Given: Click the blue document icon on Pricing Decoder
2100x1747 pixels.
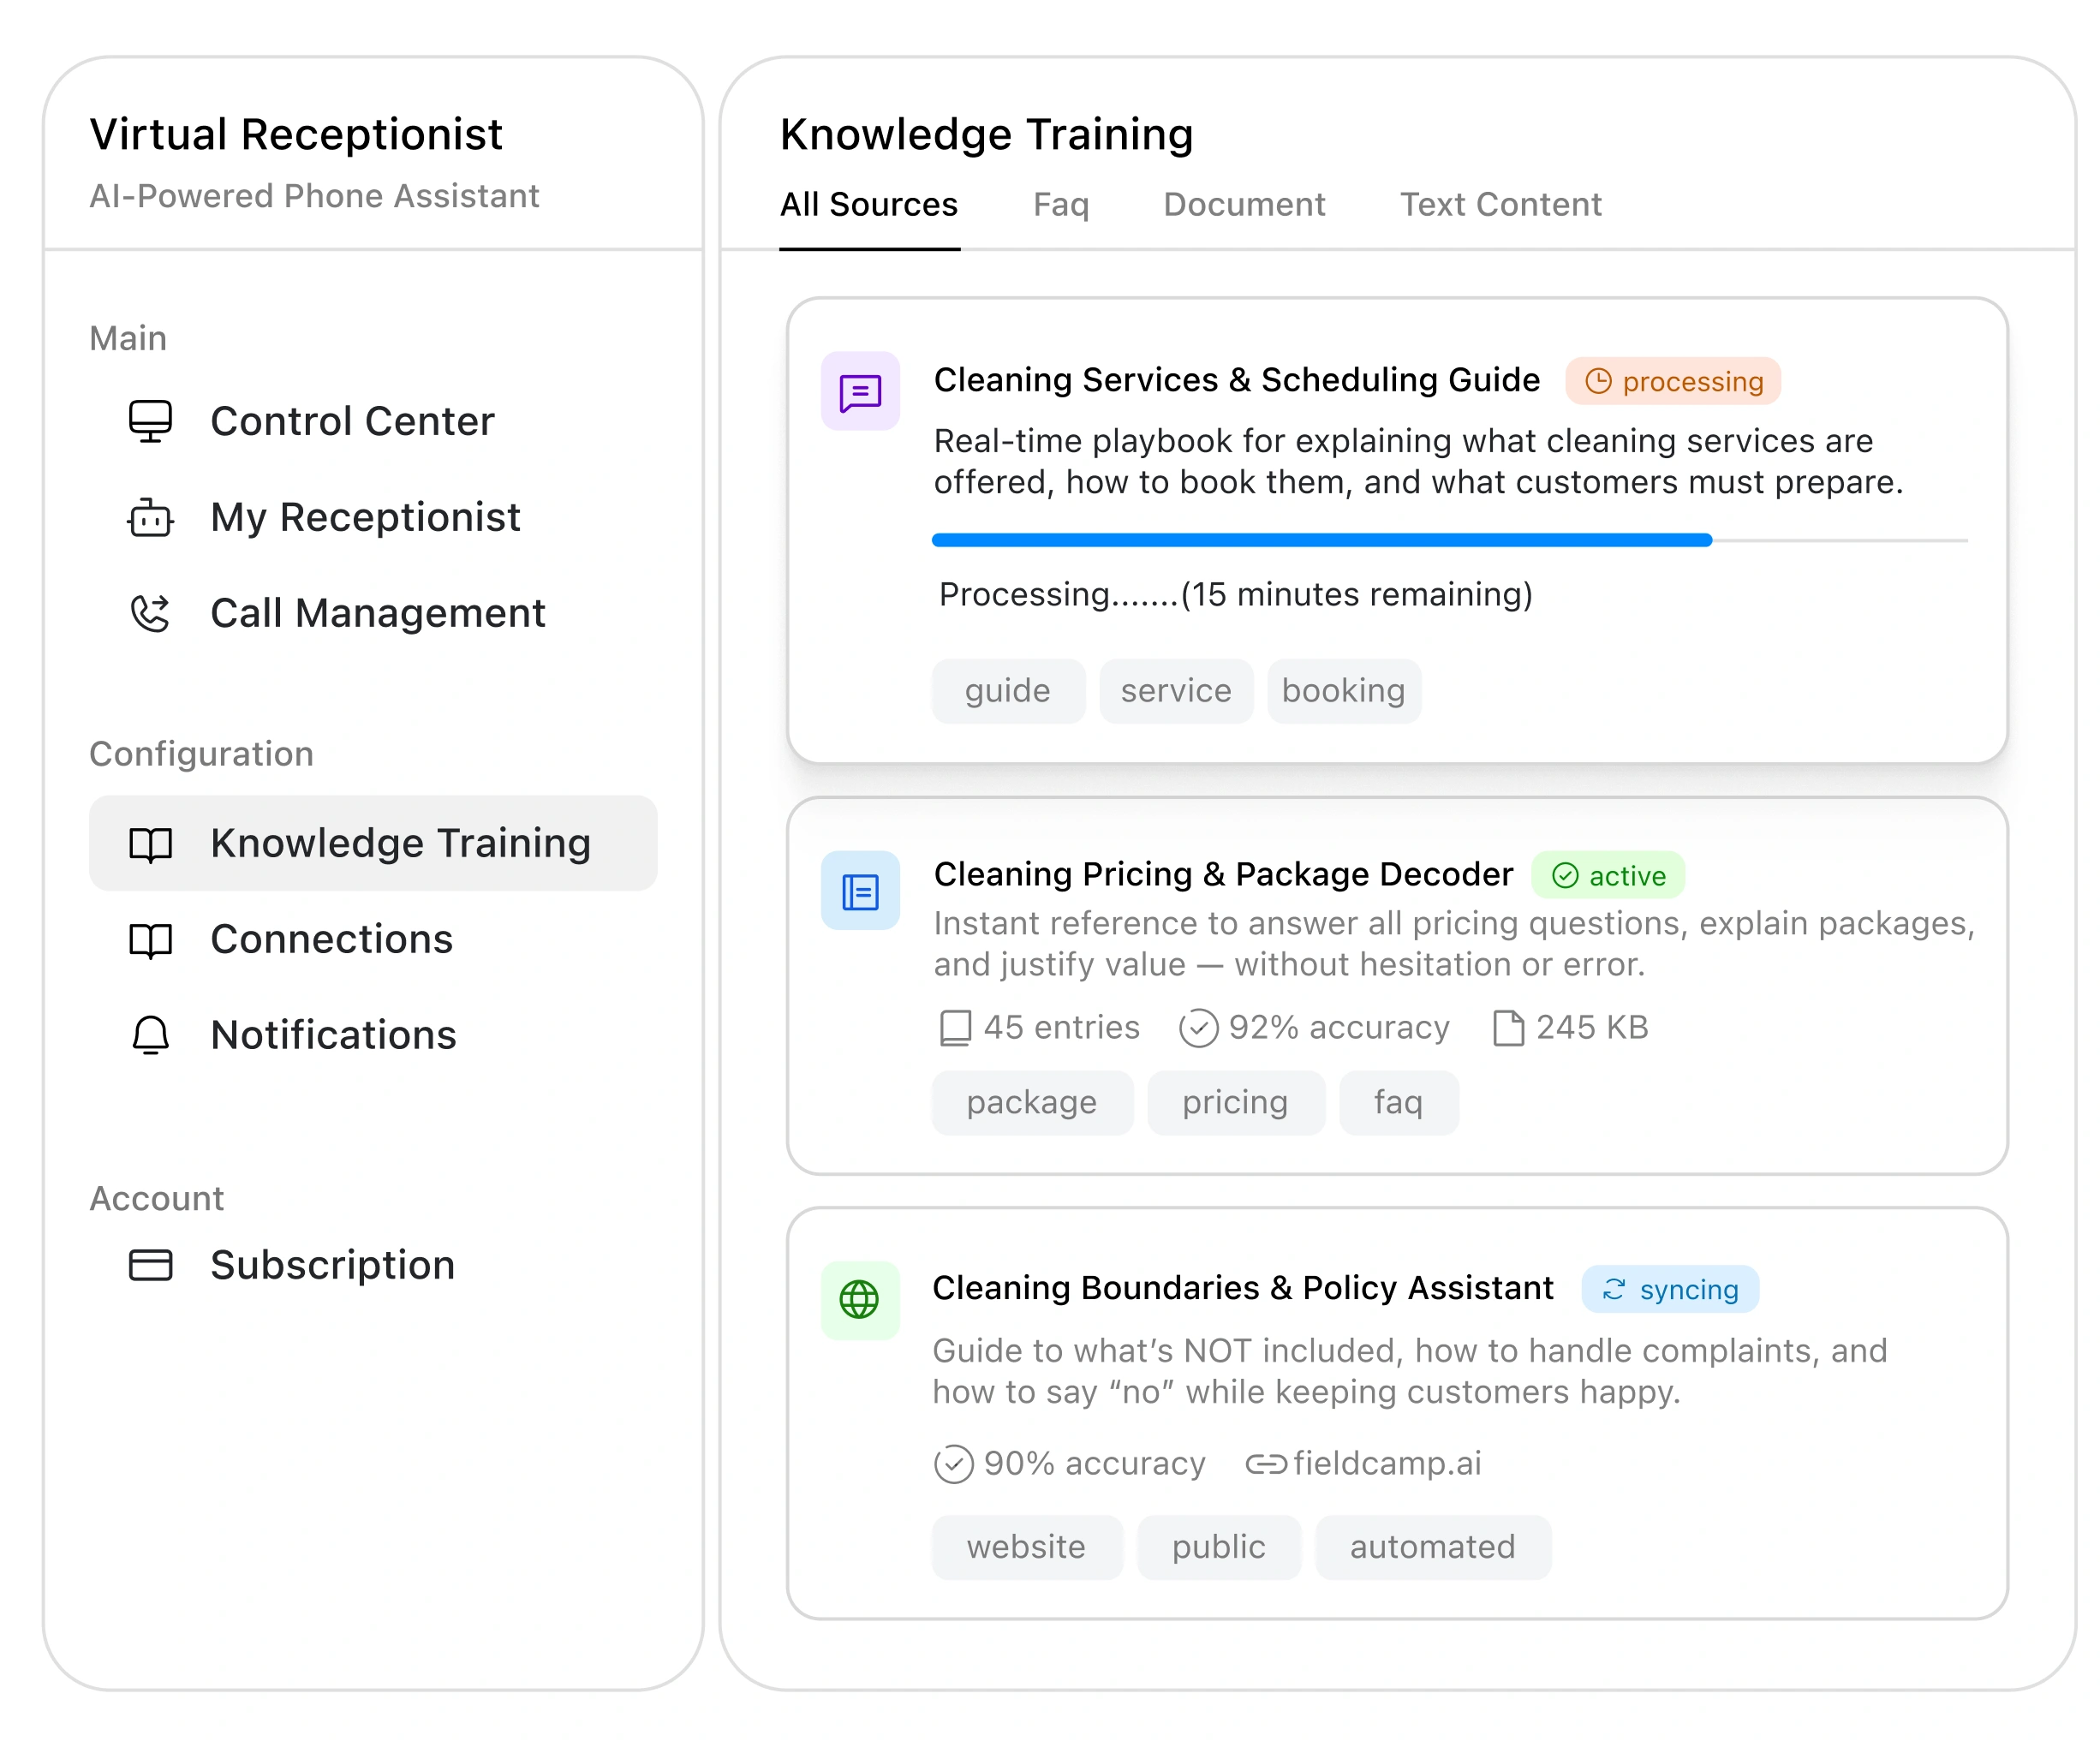Looking at the screenshot, I should 860,891.
